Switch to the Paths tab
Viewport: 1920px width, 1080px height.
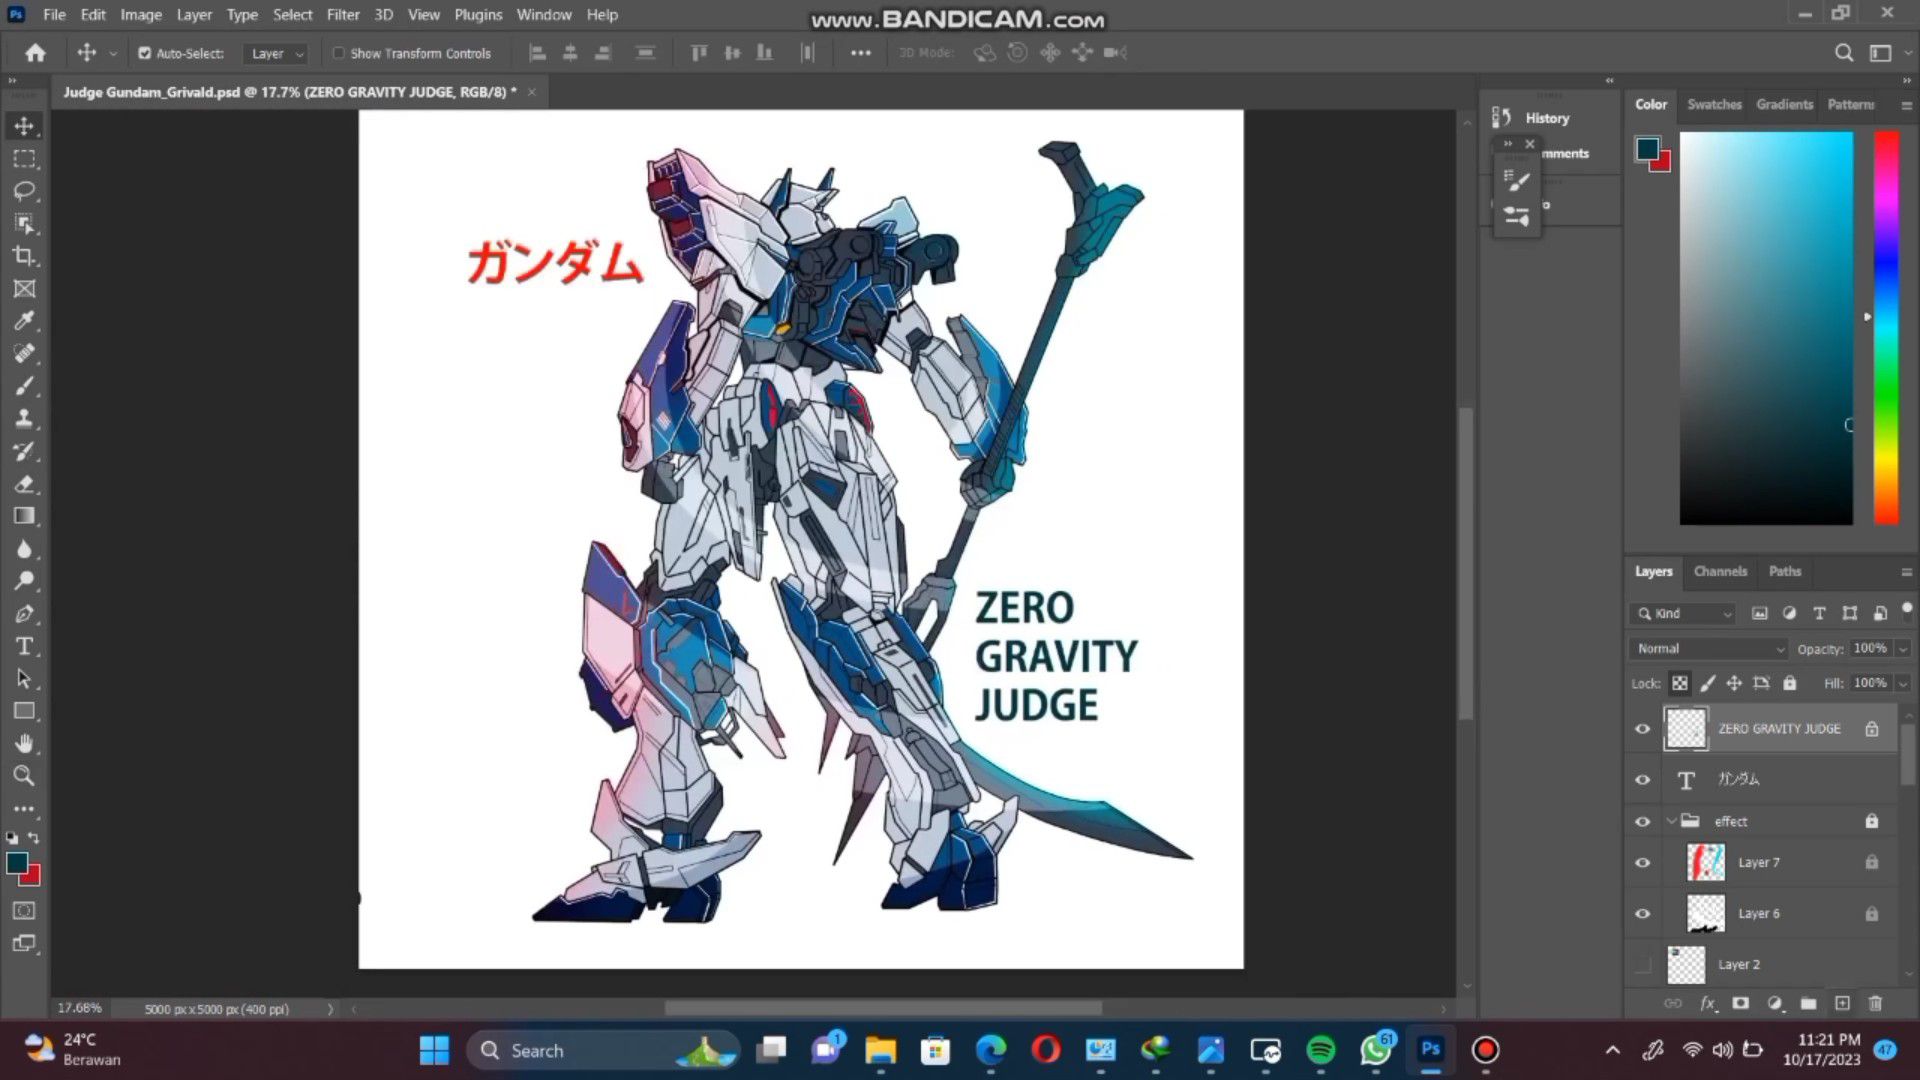1784,572
